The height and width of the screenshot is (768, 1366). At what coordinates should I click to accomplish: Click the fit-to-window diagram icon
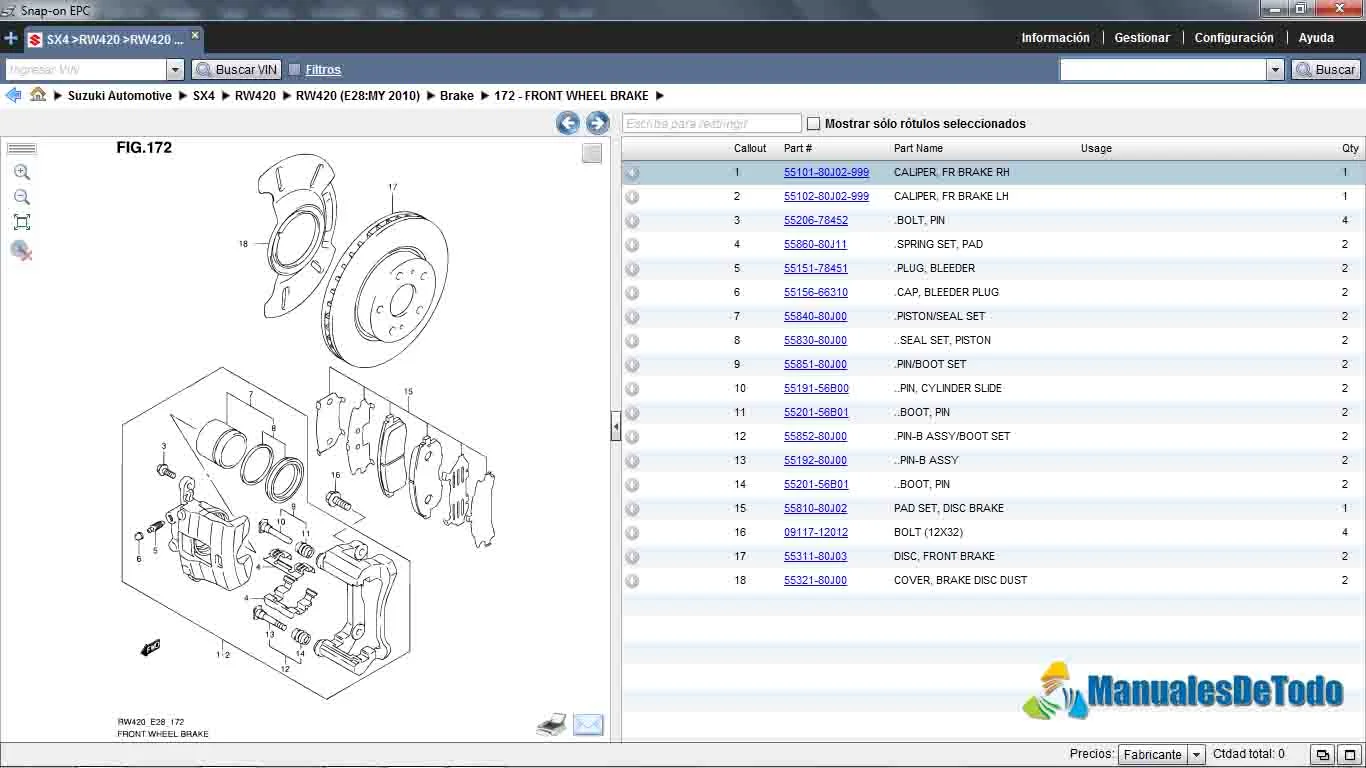(x=22, y=222)
